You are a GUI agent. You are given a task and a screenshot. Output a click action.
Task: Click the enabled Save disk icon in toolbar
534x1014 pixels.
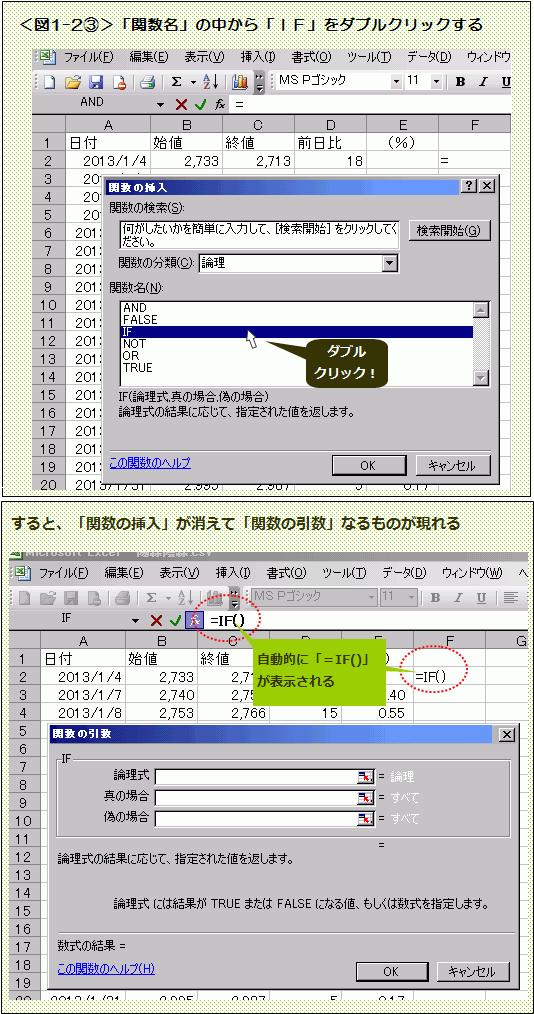(96, 82)
